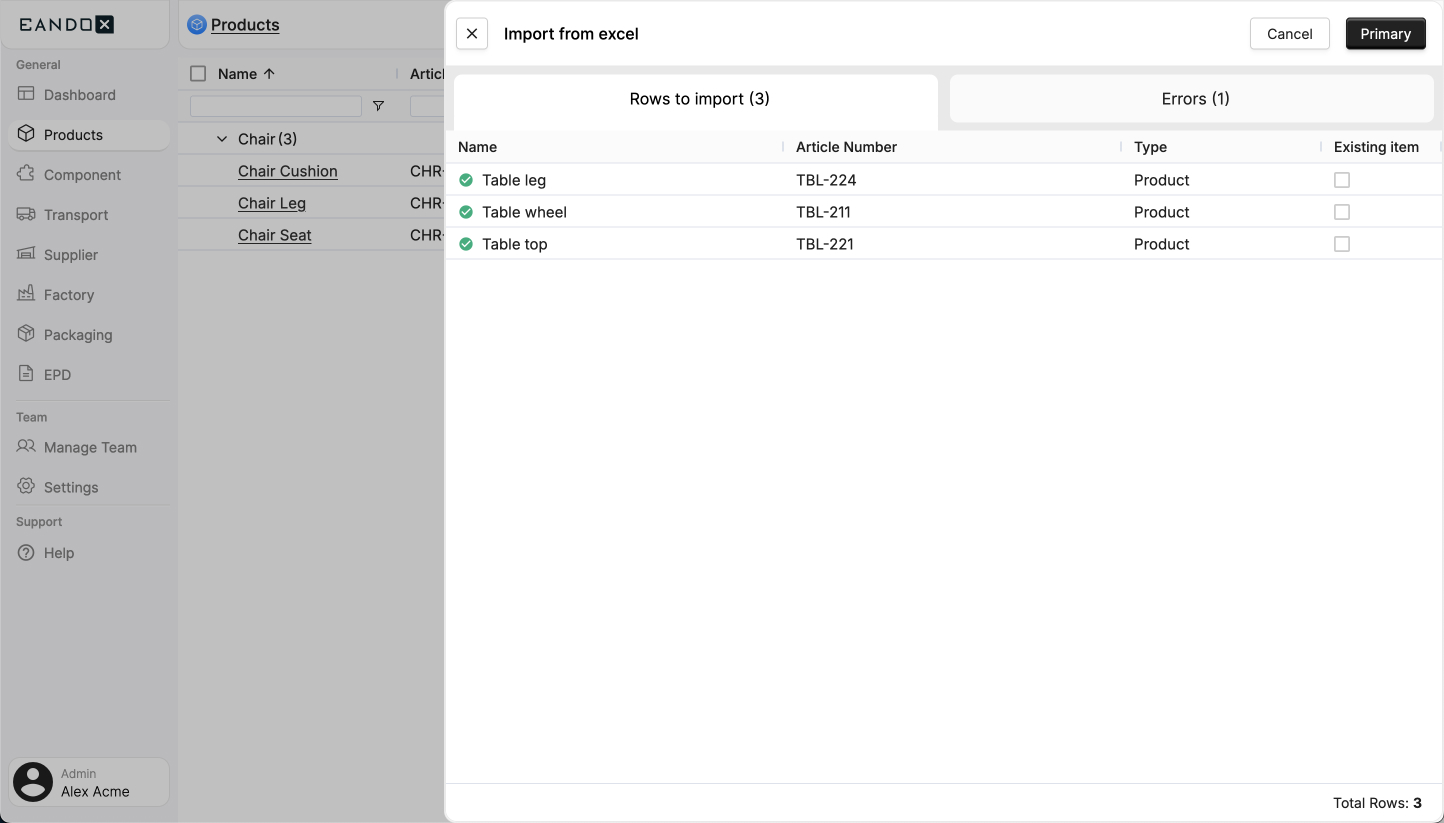Click the Primary button to confirm import
The width and height of the screenshot is (1444, 823).
1385,33
